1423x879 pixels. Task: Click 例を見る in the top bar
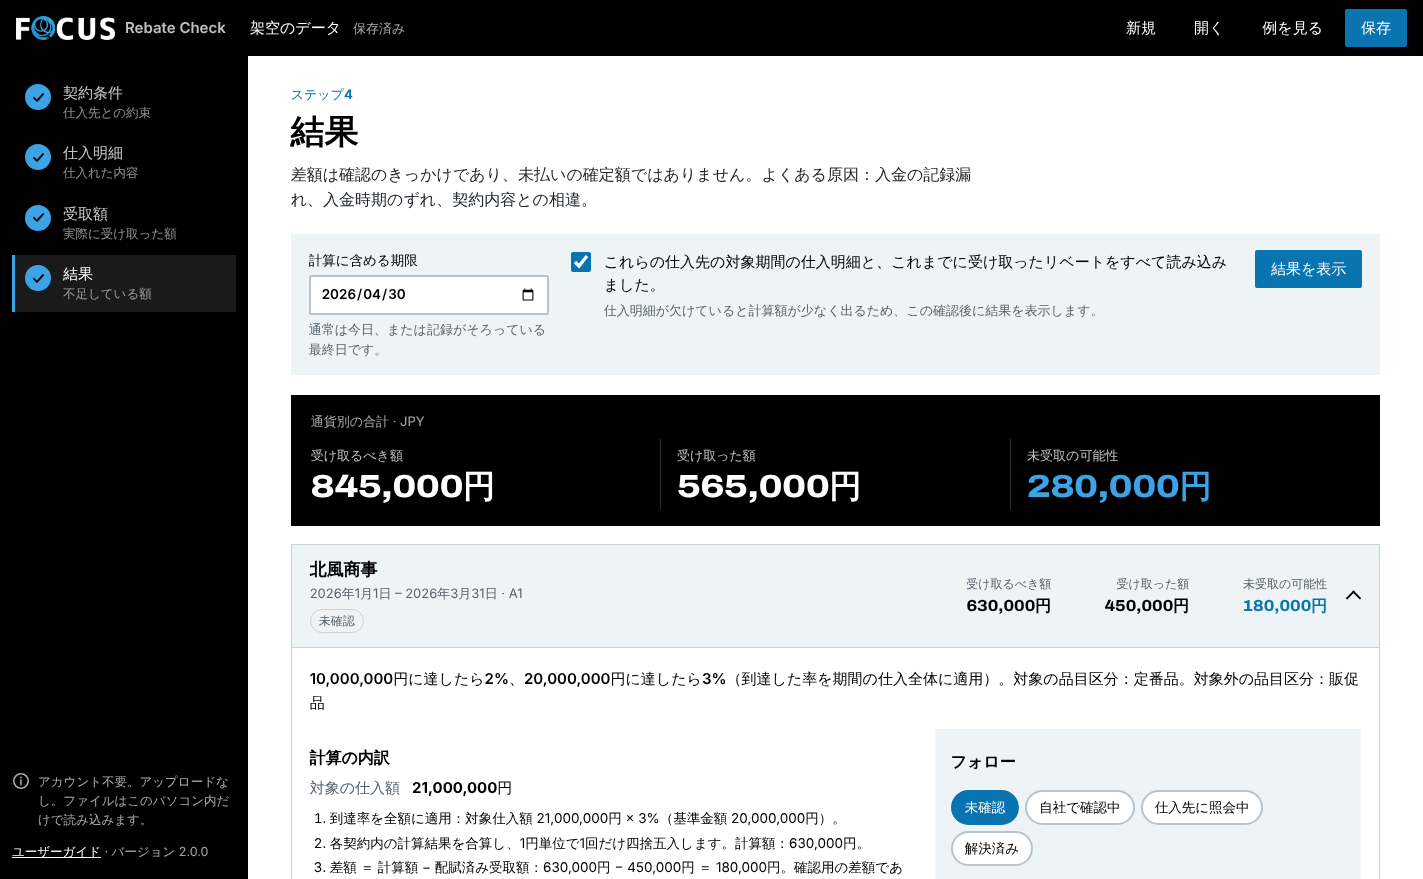tap(1292, 28)
